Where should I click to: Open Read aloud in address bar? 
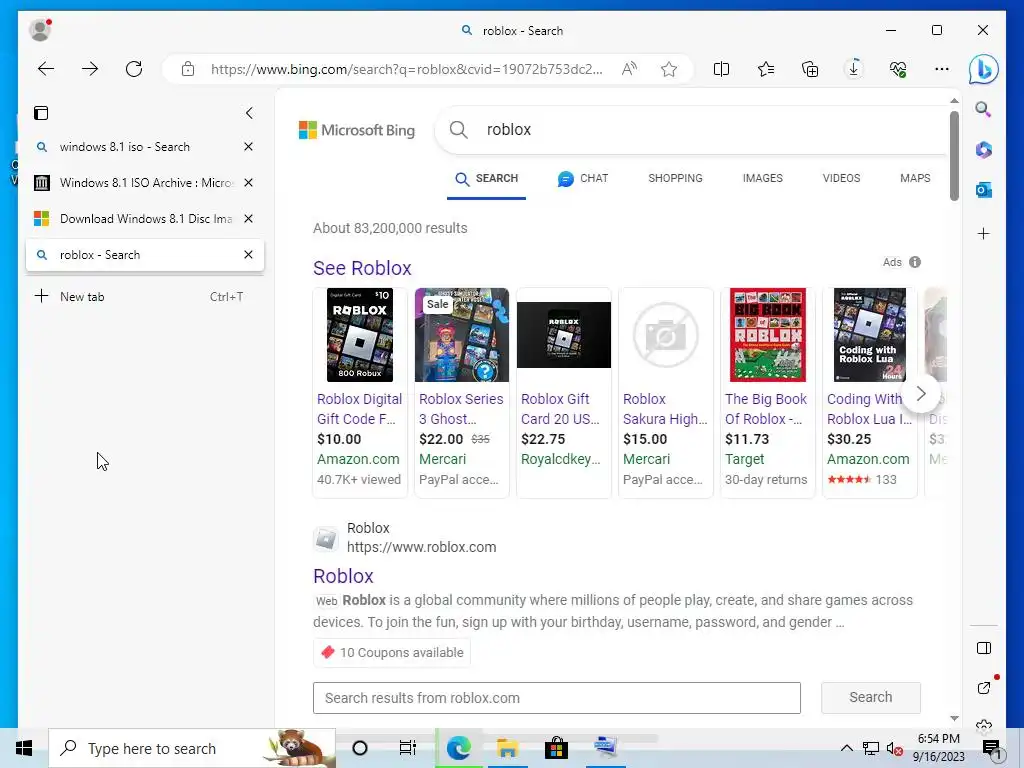[x=629, y=69]
